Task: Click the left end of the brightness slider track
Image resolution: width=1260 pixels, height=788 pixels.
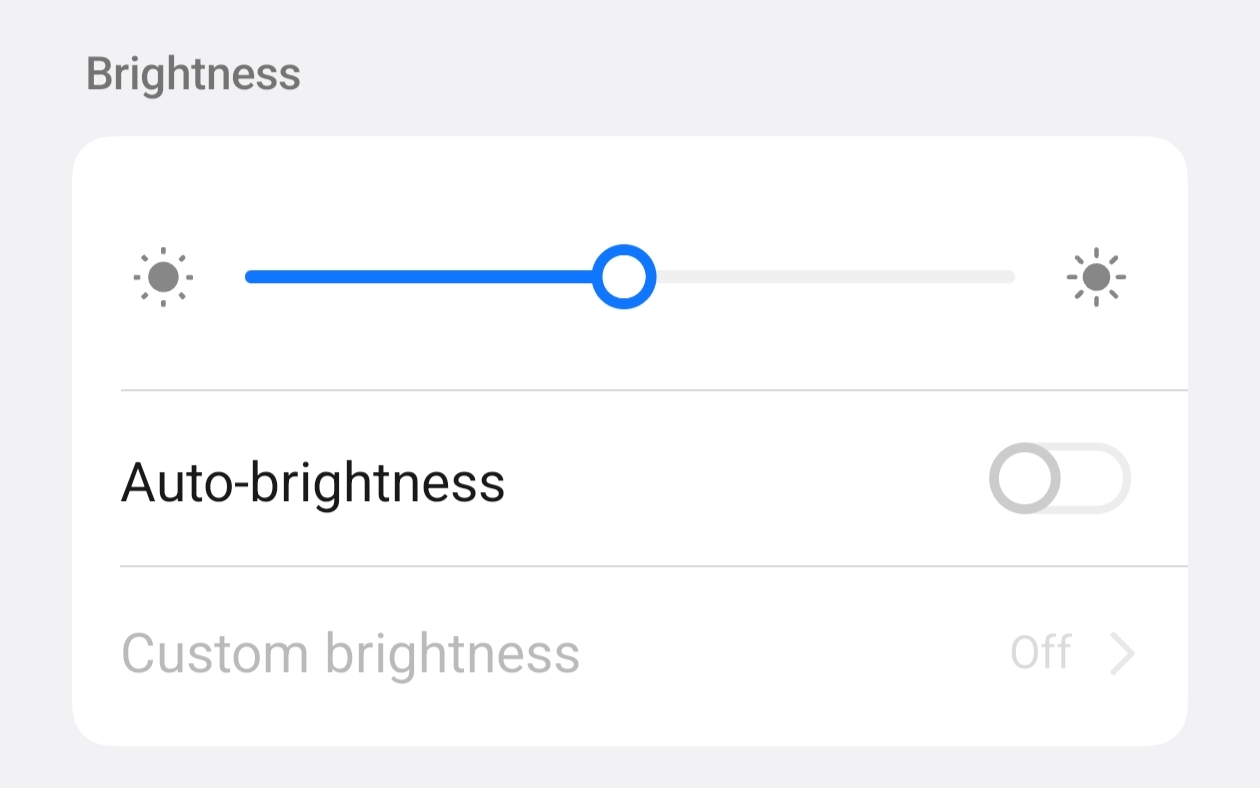Action: click(x=253, y=277)
